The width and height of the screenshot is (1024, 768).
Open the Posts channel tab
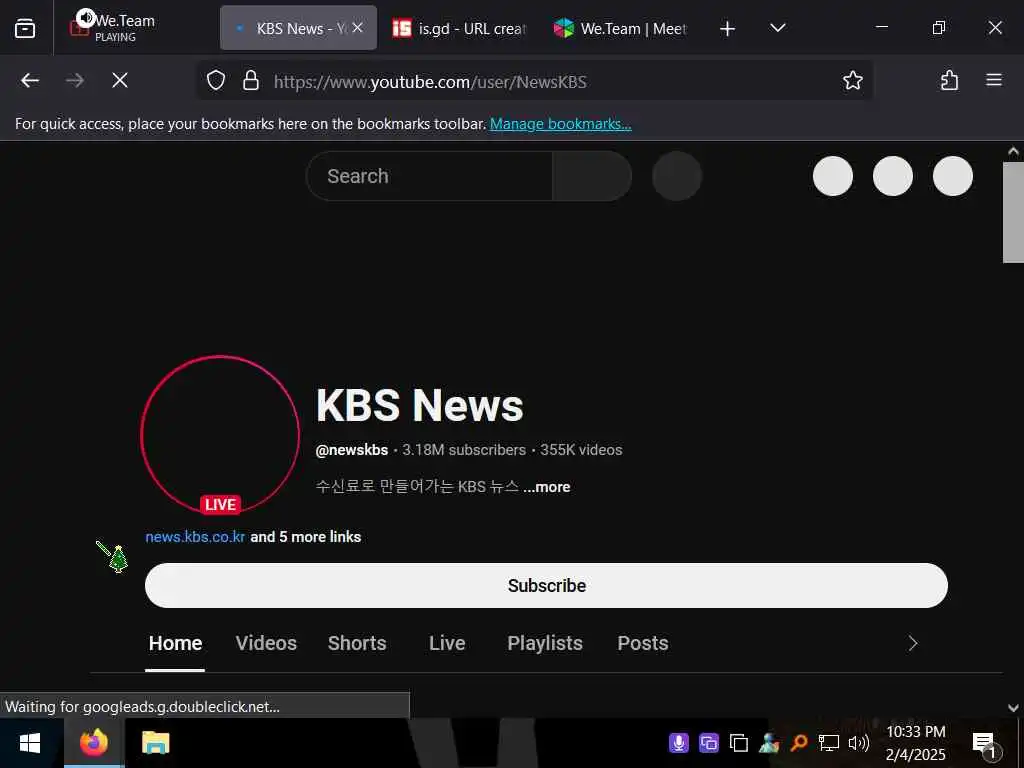[x=643, y=643]
